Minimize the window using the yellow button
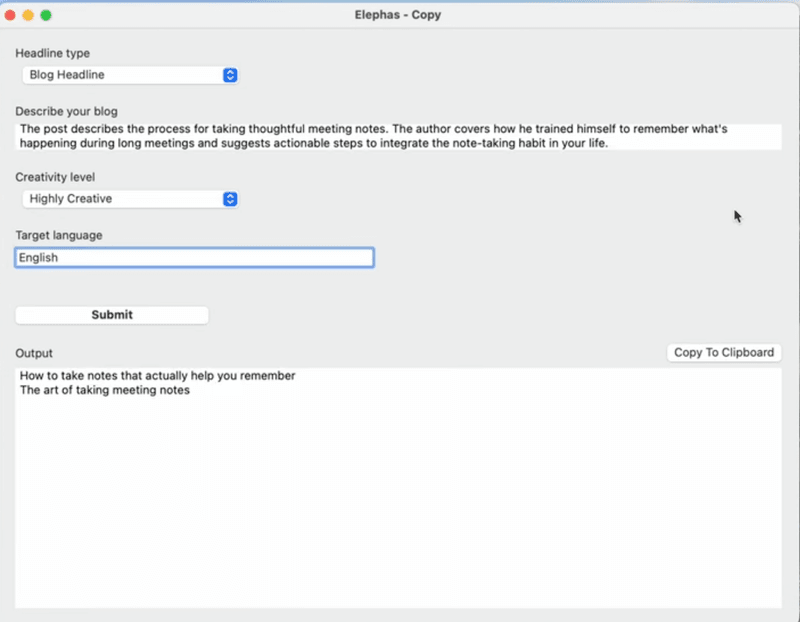 pos(28,15)
